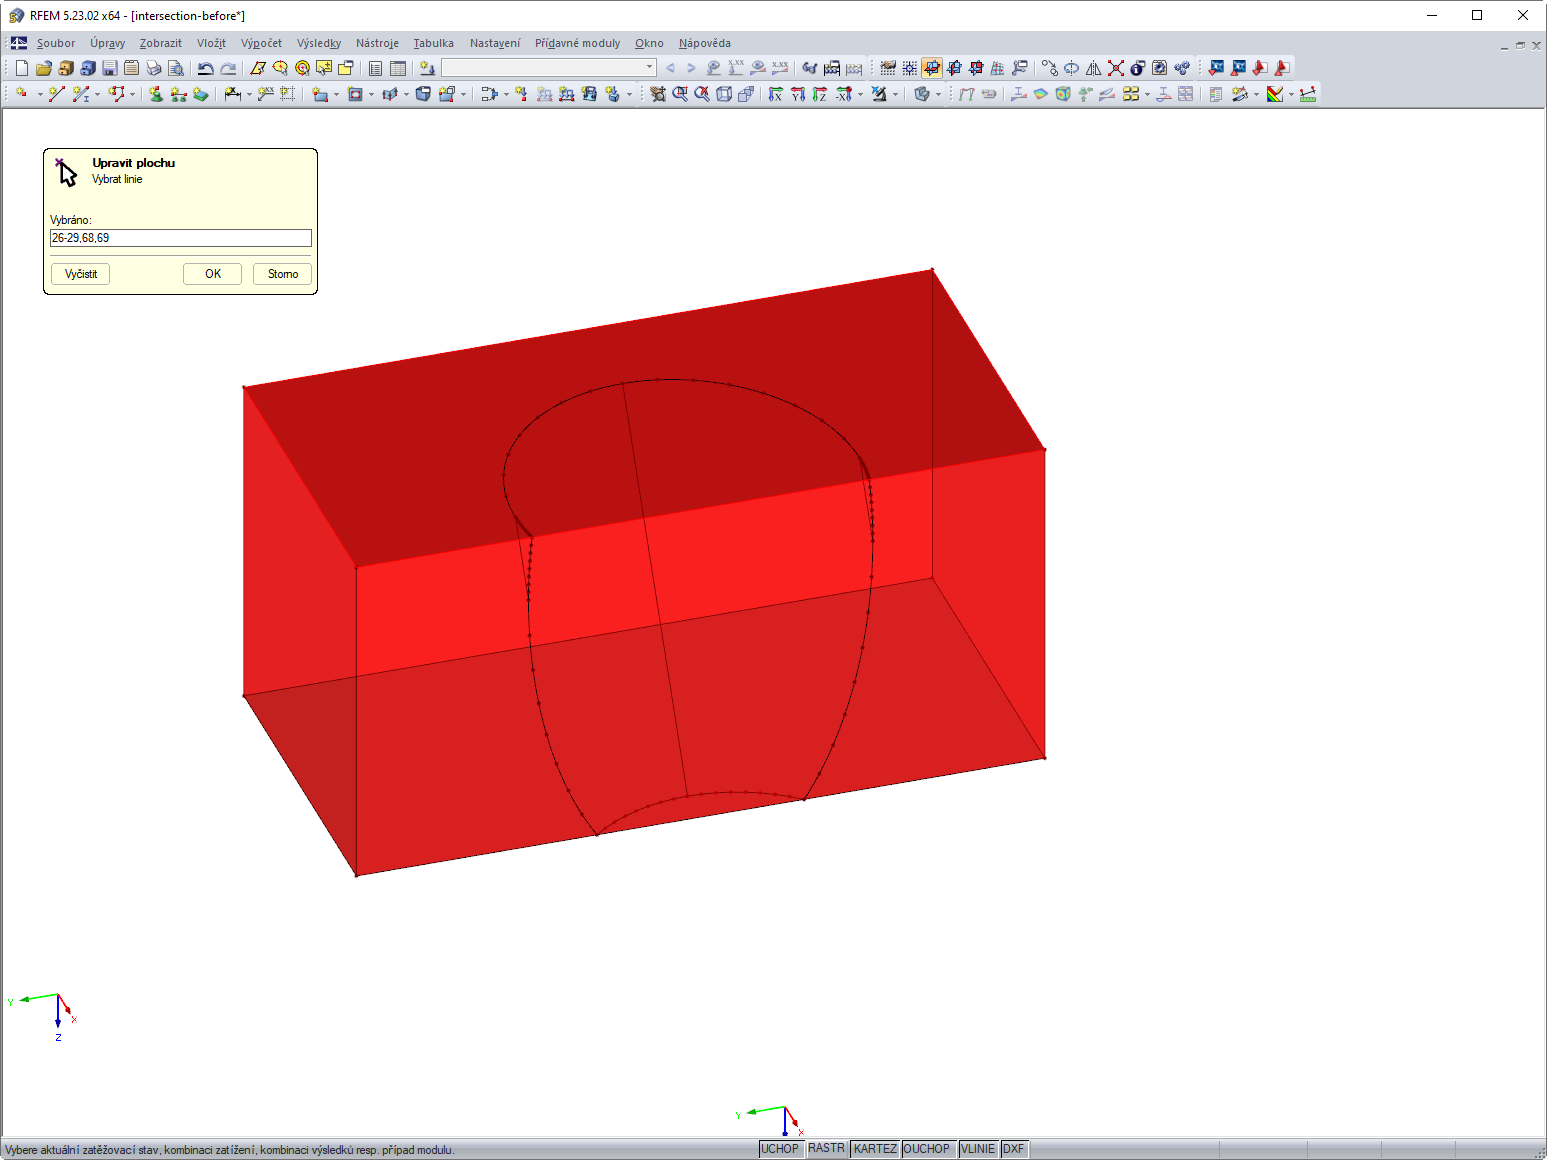Undo the last action

[205, 68]
